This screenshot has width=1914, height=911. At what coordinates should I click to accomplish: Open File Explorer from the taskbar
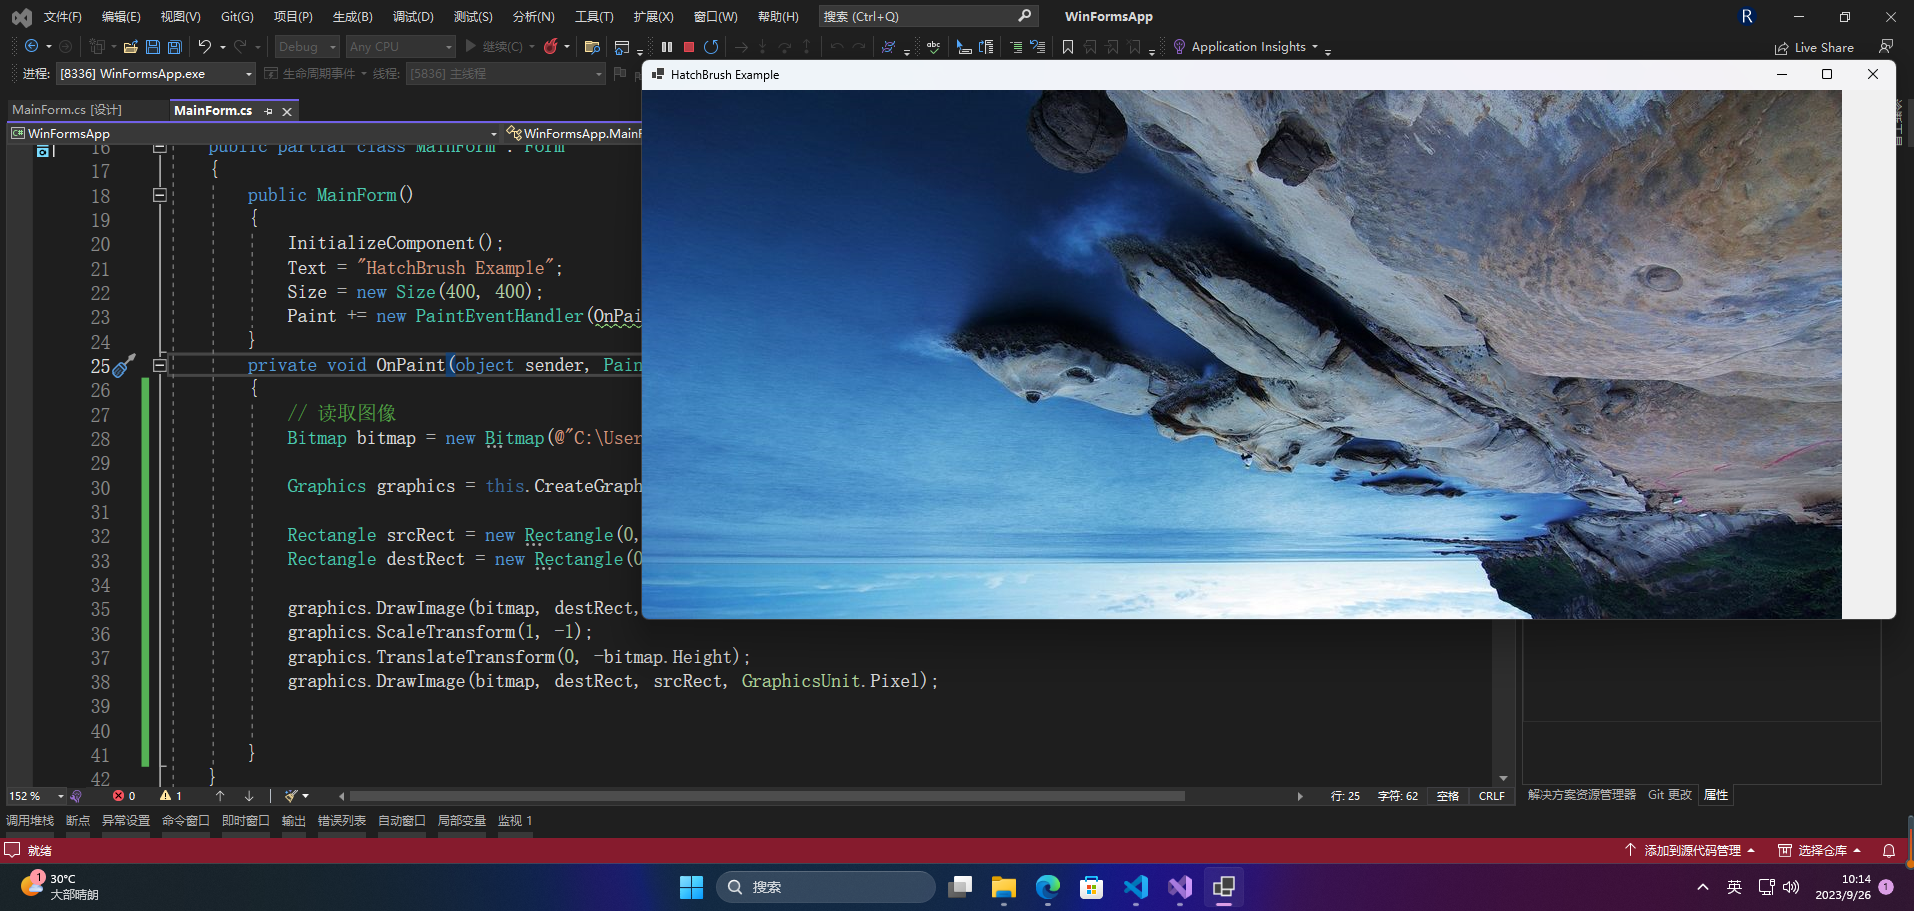1004,887
